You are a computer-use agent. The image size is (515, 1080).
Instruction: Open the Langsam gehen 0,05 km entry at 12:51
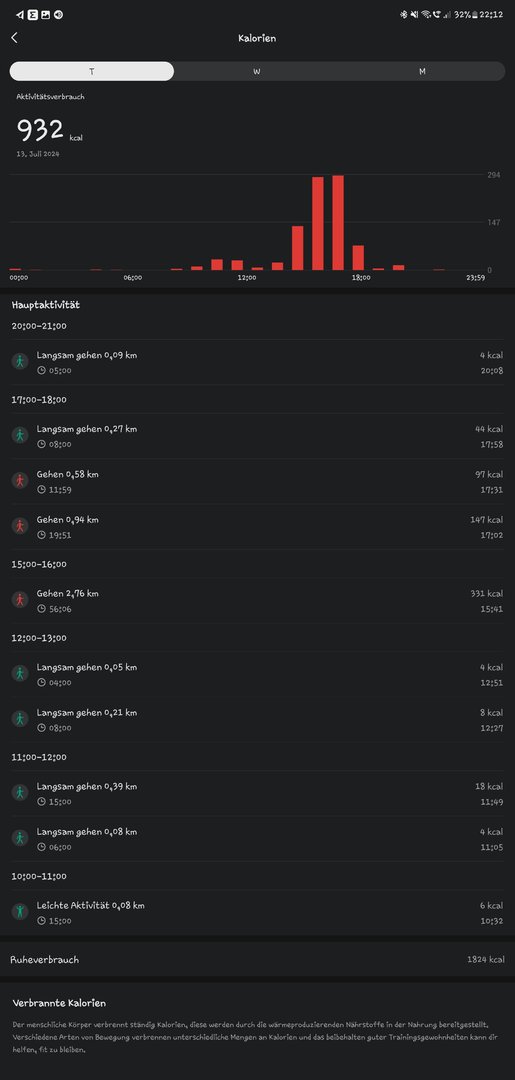coord(258,674)
